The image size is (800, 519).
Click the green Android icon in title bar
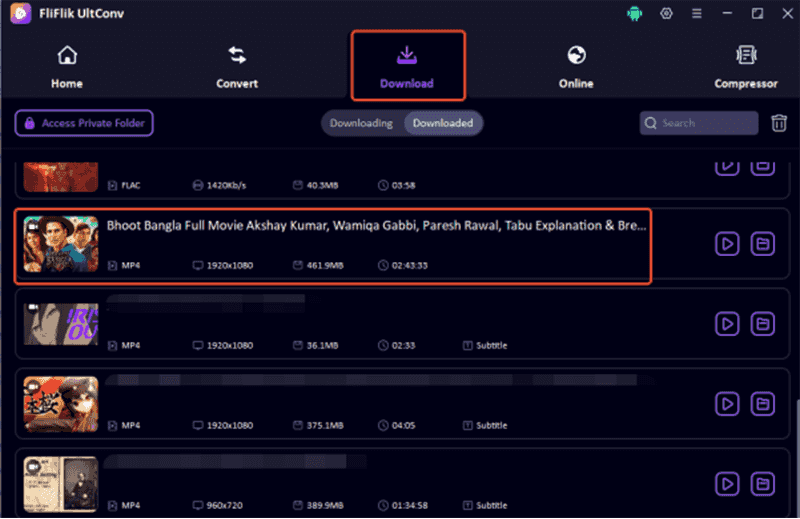click(634, 13)
